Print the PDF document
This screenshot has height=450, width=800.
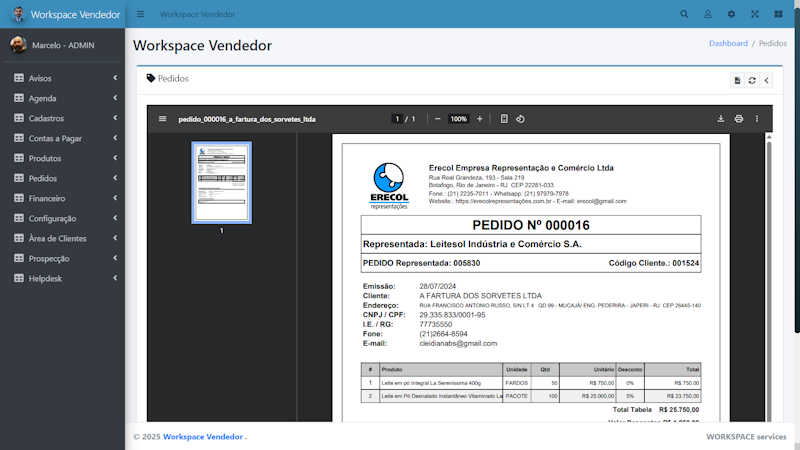738,119
